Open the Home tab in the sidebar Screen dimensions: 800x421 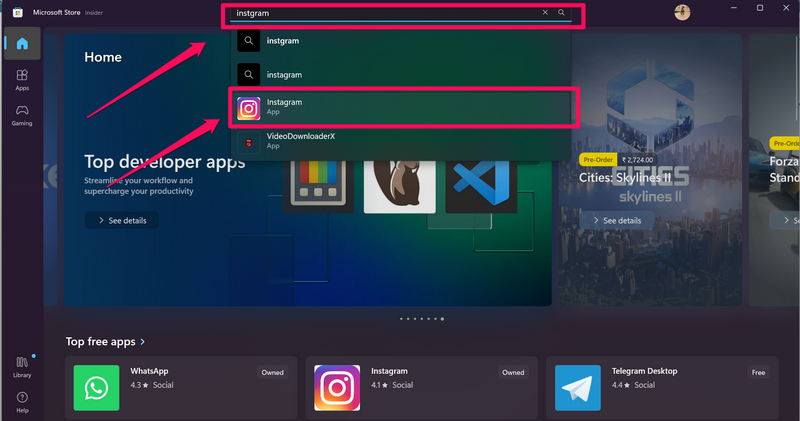click(22, 44)
